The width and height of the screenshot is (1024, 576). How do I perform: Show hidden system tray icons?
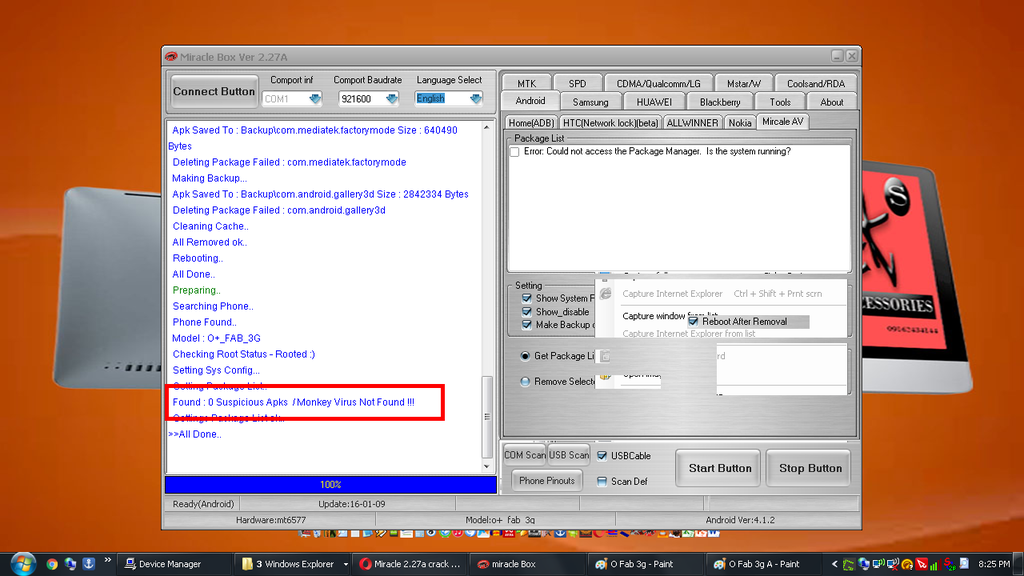(834, 564)
